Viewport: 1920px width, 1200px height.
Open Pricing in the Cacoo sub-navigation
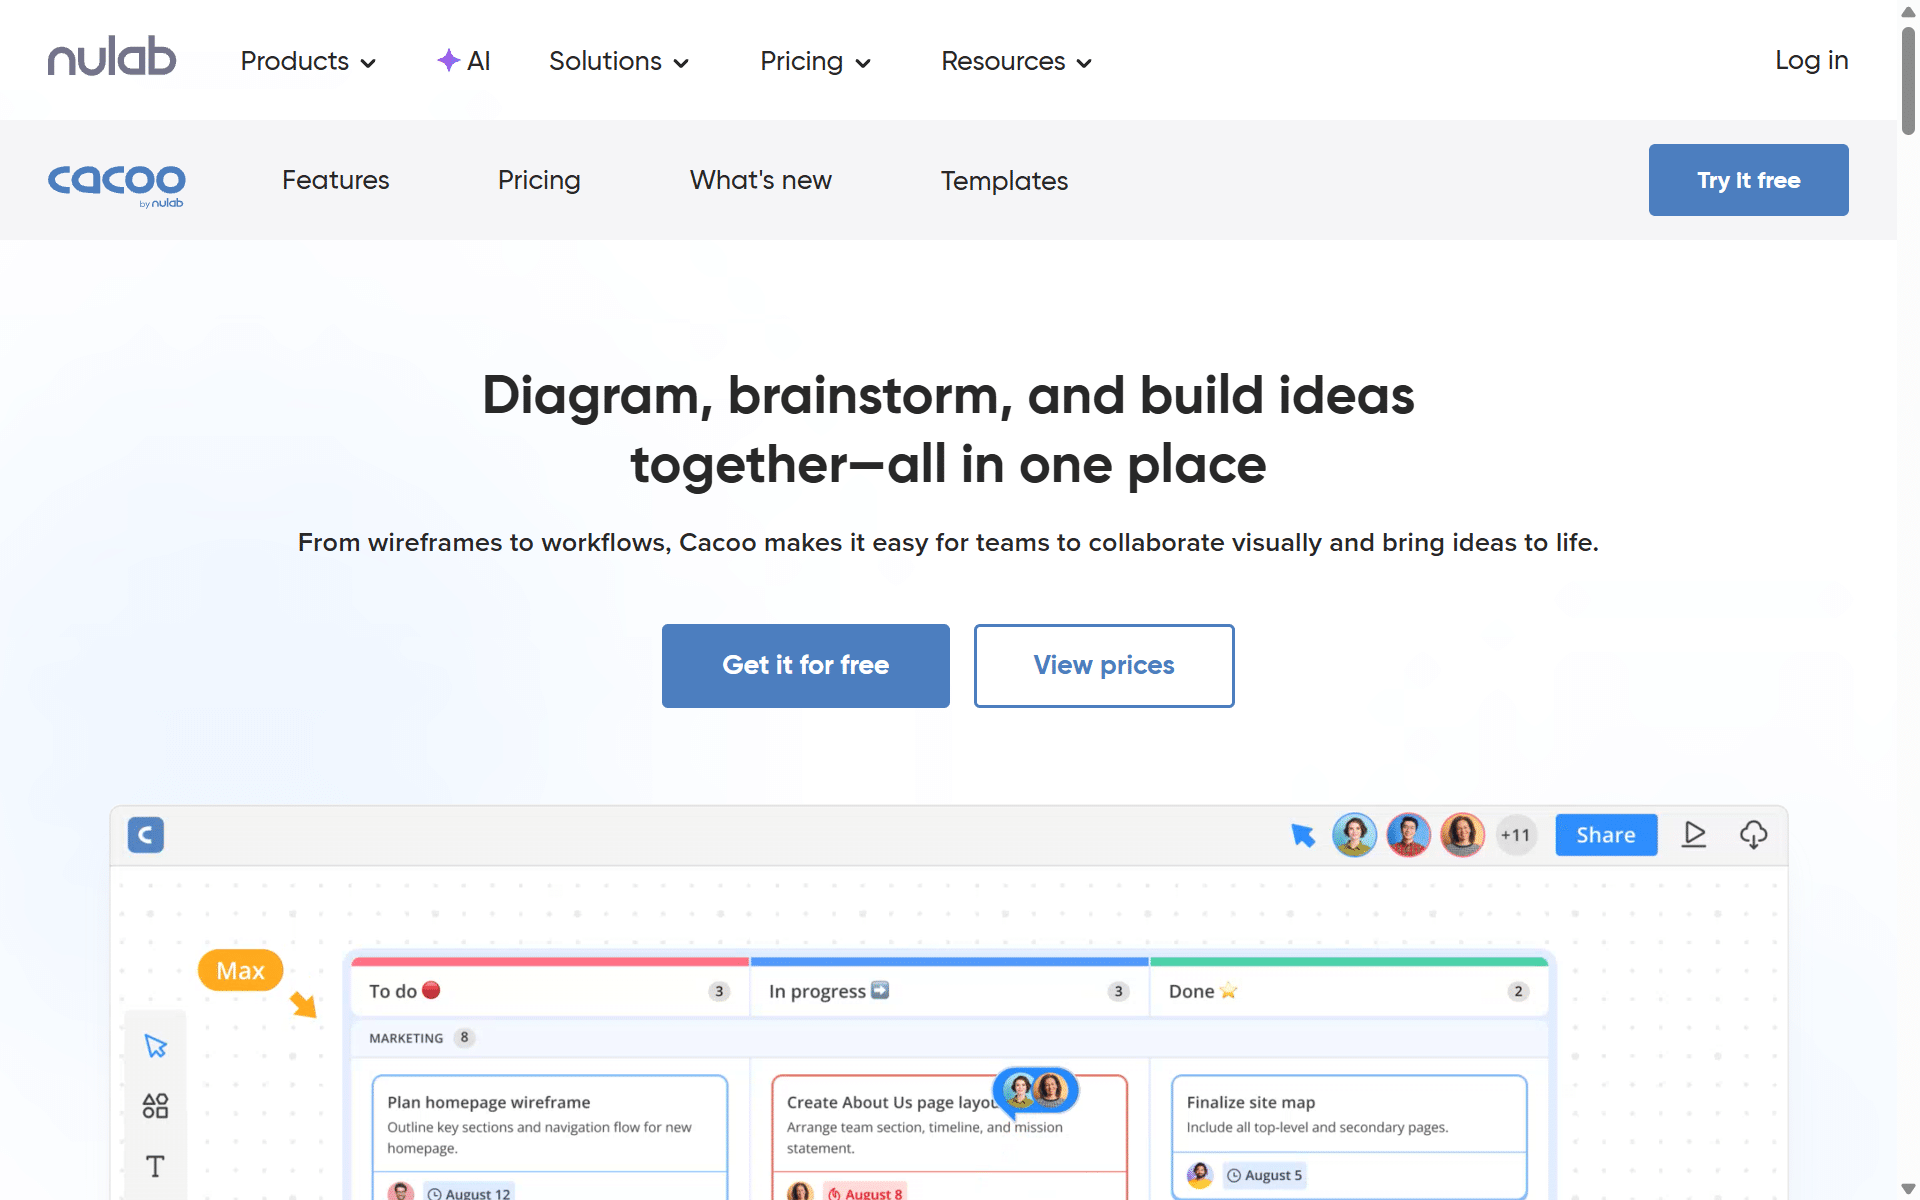[539, 180]
